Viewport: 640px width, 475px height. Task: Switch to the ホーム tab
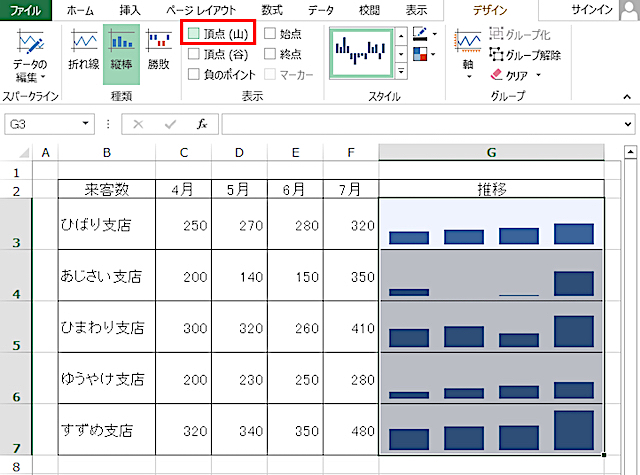(x=80, y=10)
